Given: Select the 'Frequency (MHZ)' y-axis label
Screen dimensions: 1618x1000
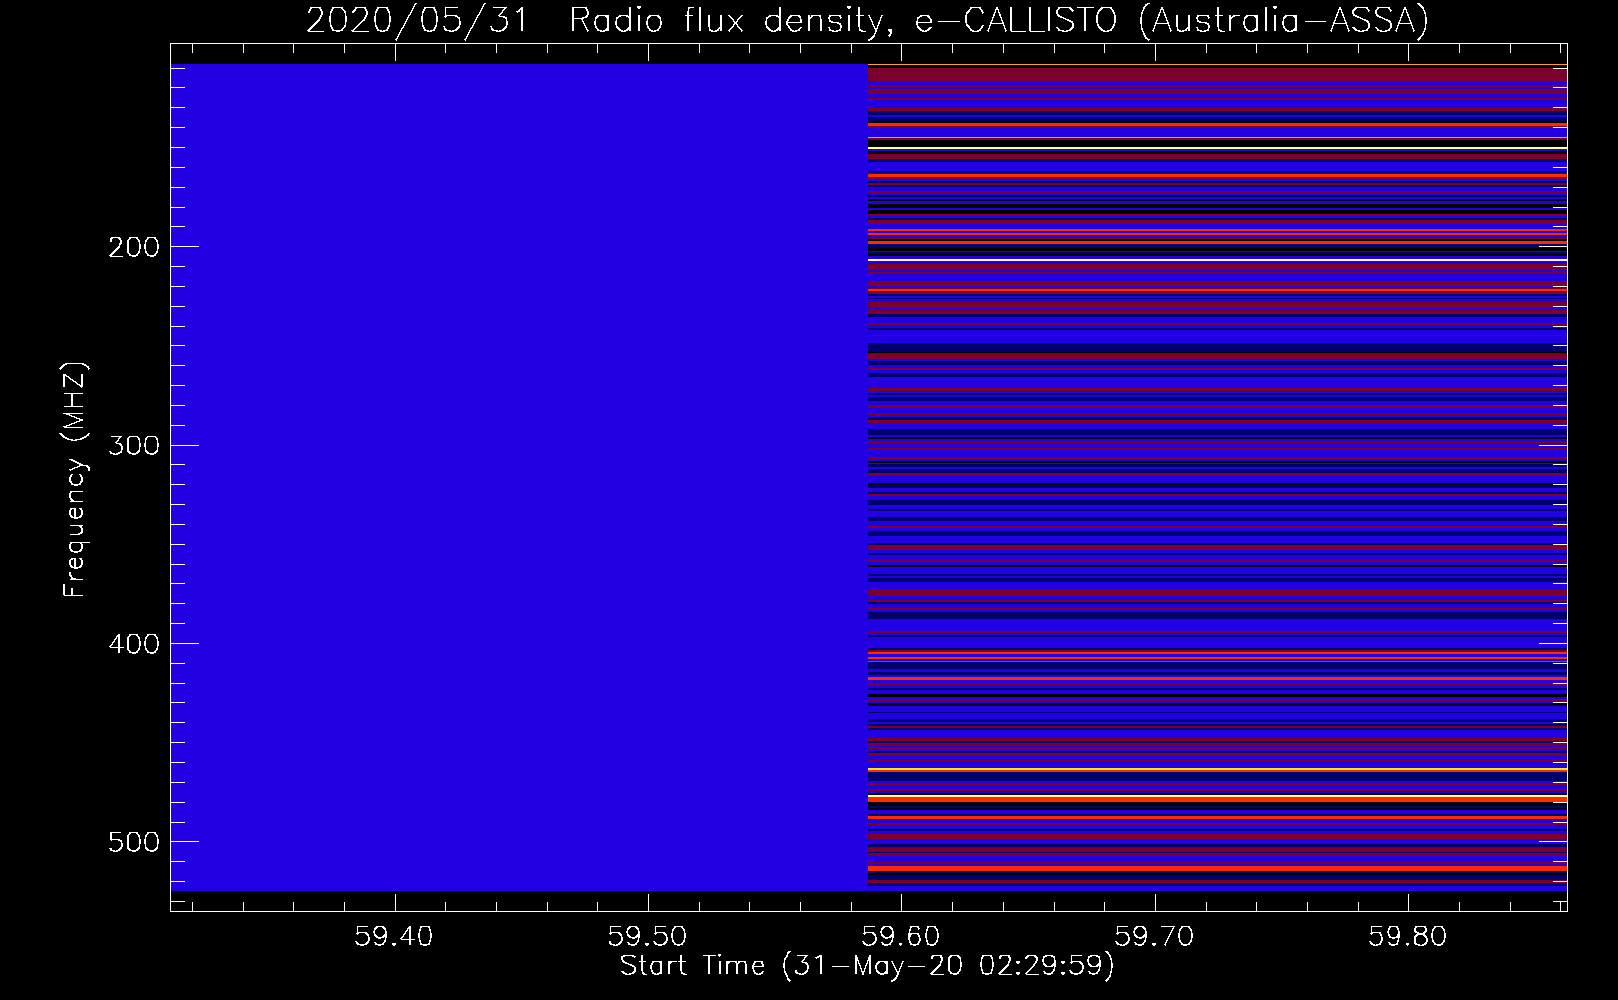Looking at the screenshot, I should (75, 479).
